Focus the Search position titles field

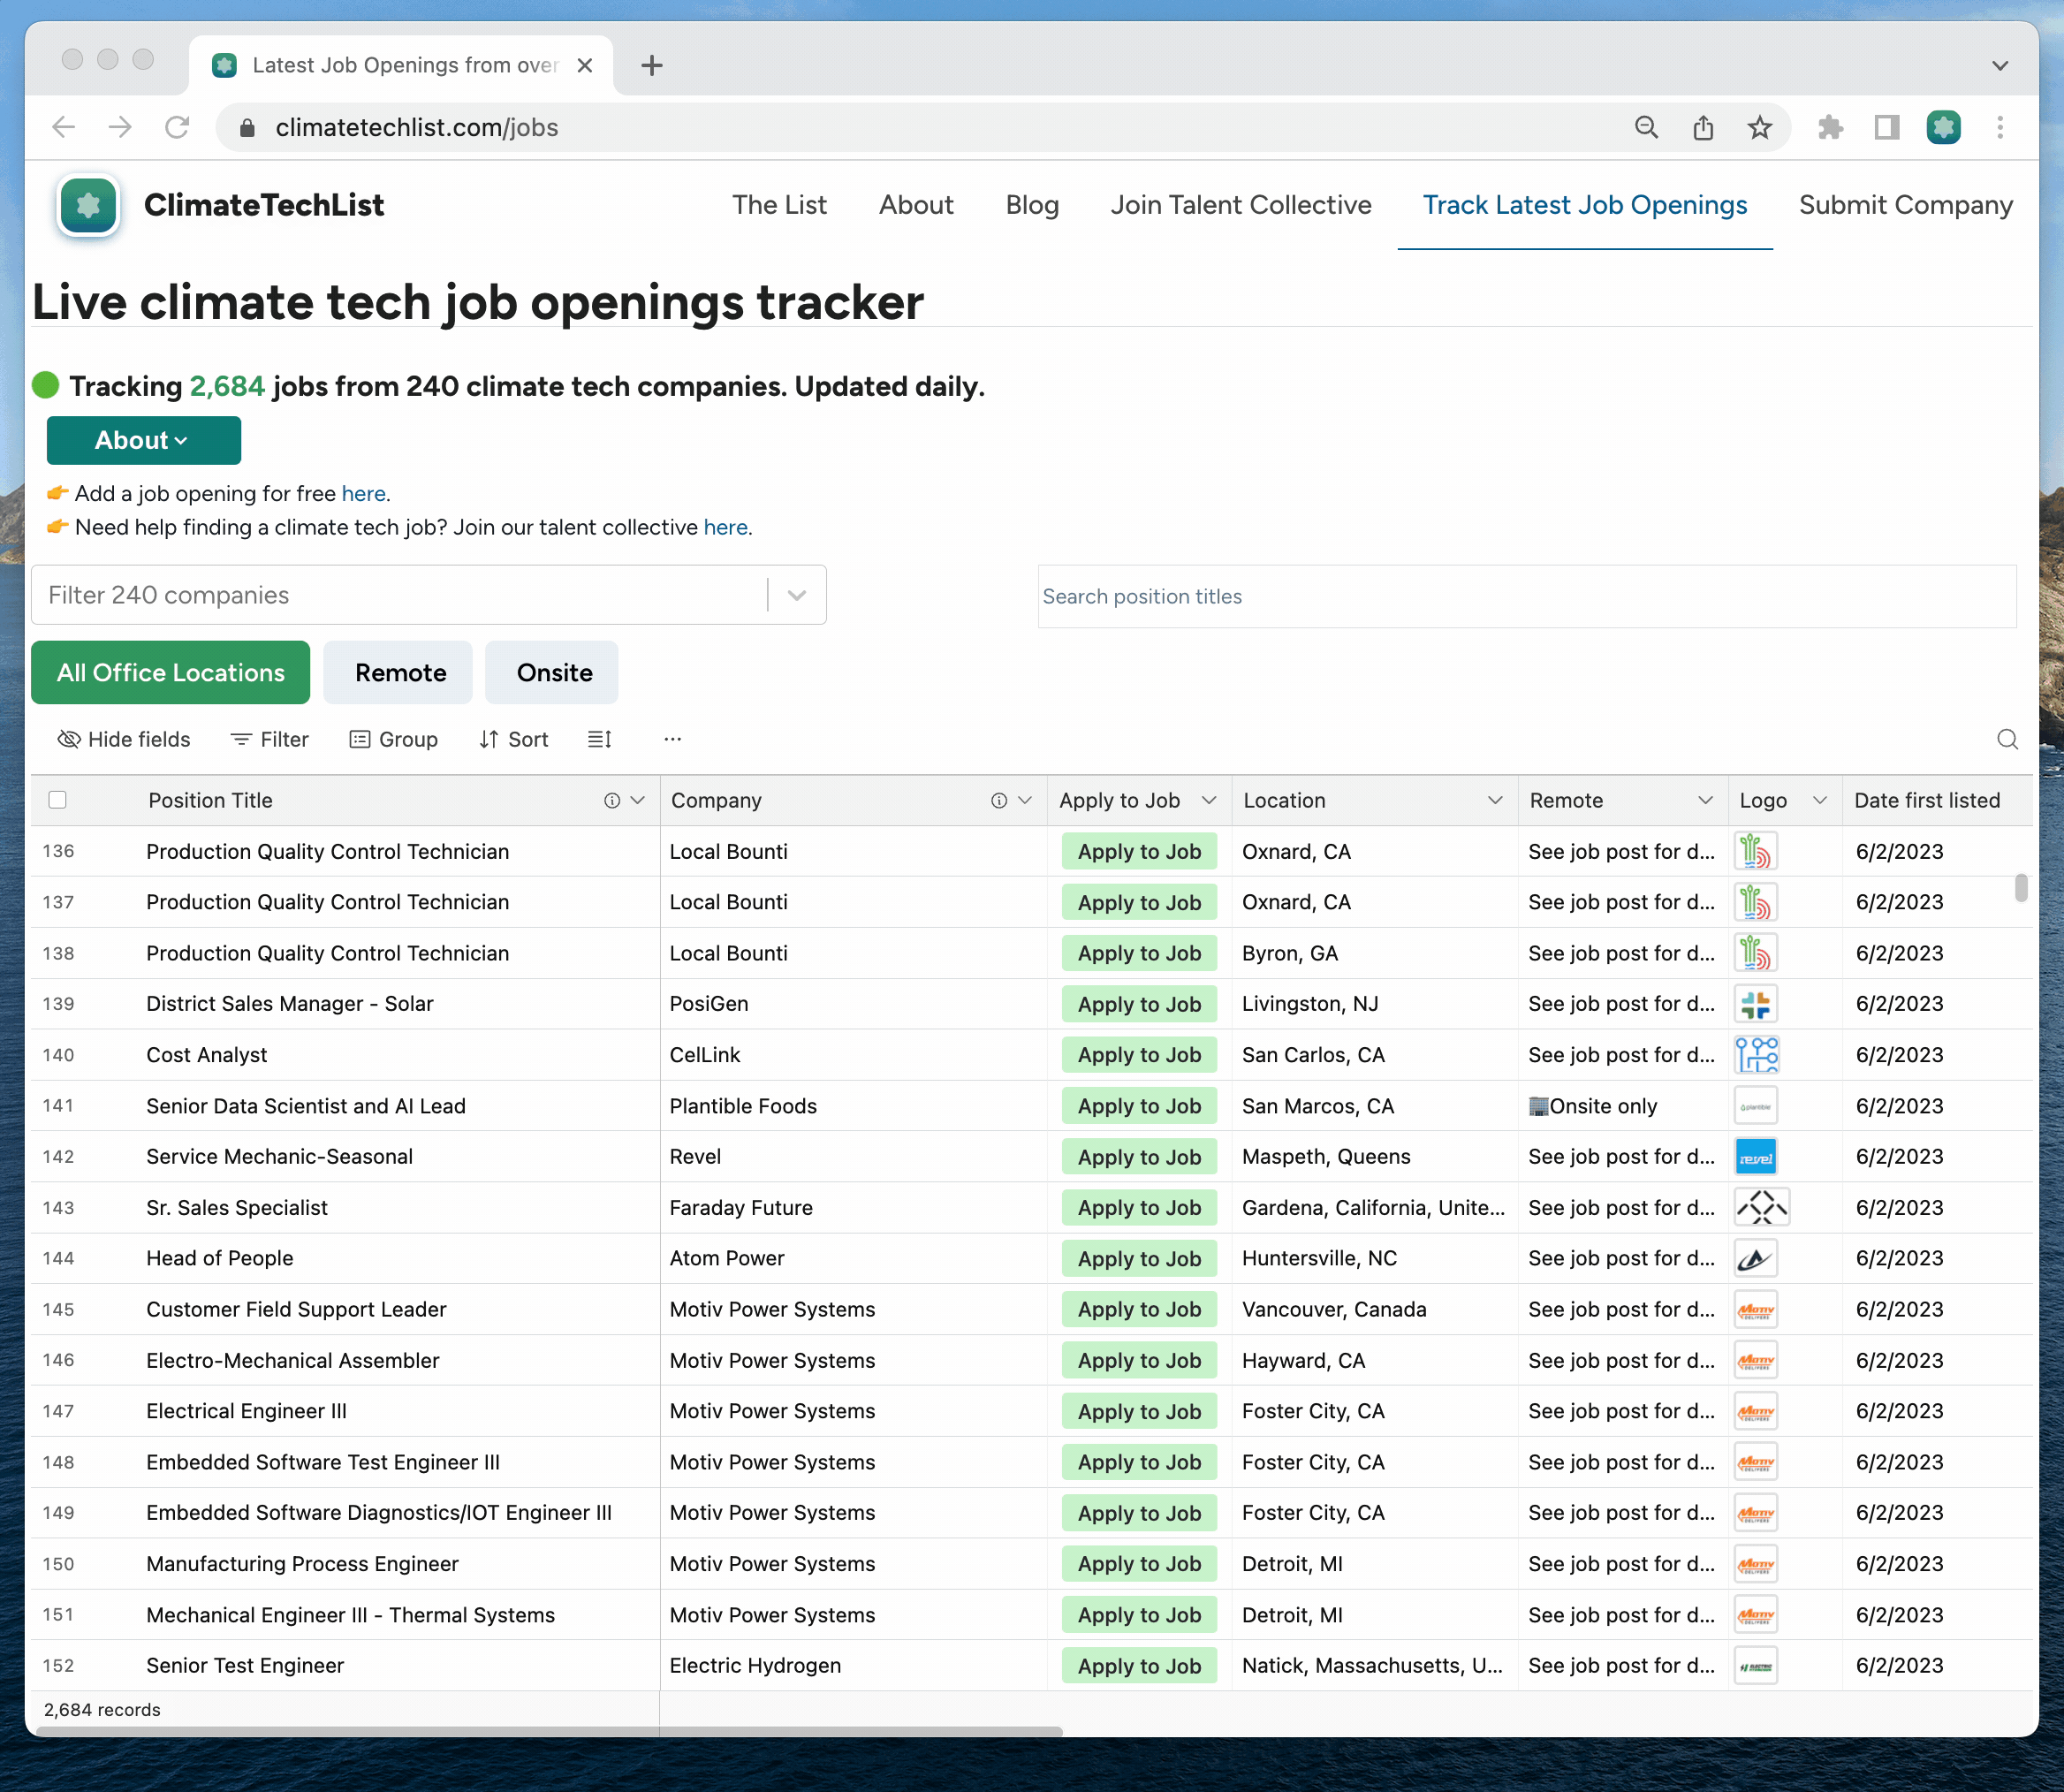(1527, 596)
